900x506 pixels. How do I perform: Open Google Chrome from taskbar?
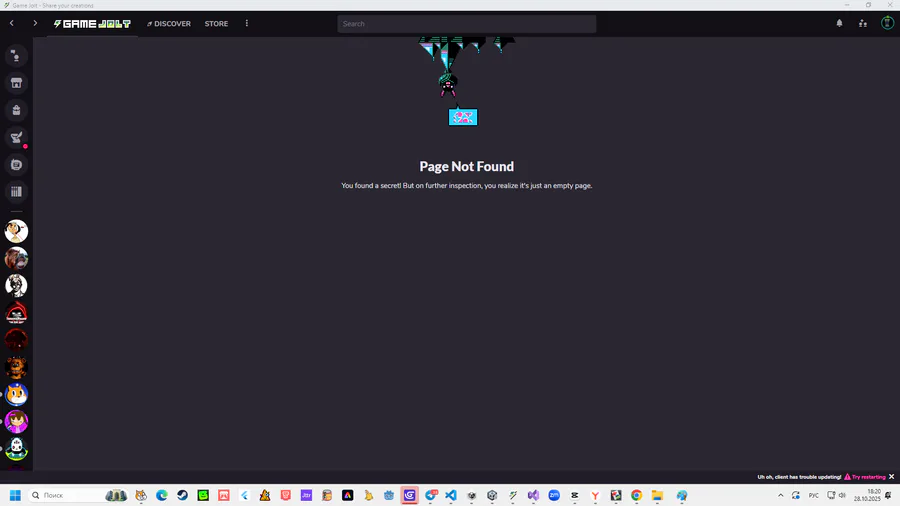click(637, 495)
